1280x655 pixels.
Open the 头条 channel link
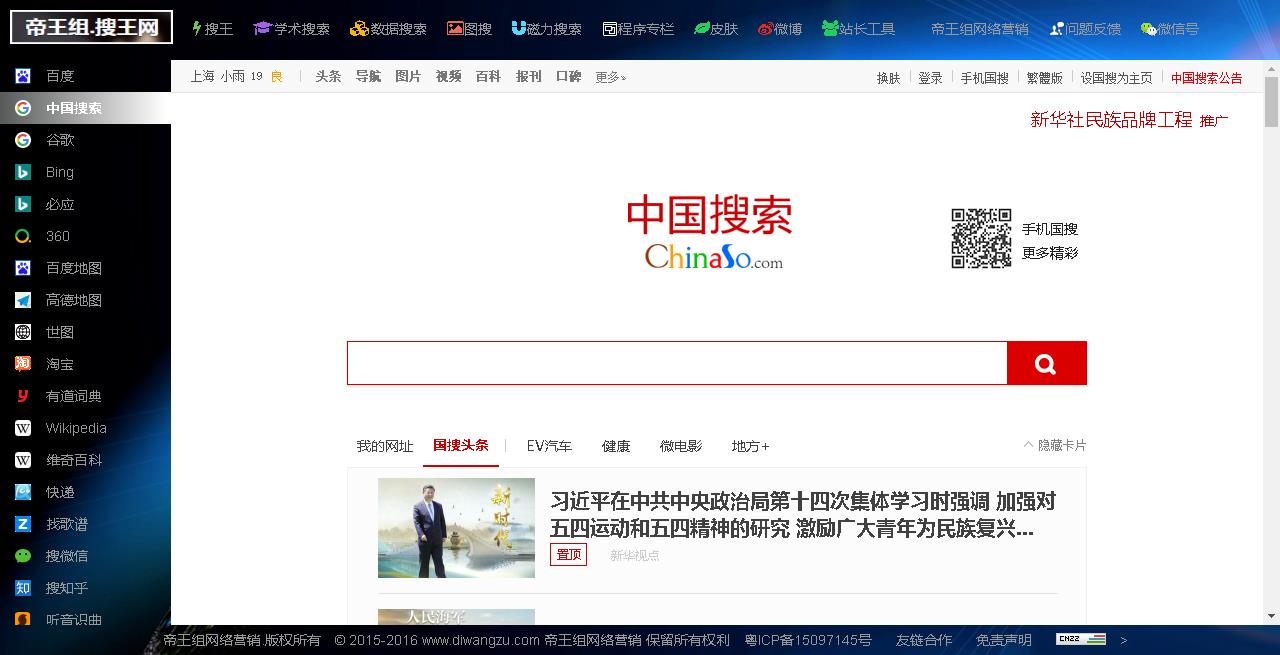[328, 76]
